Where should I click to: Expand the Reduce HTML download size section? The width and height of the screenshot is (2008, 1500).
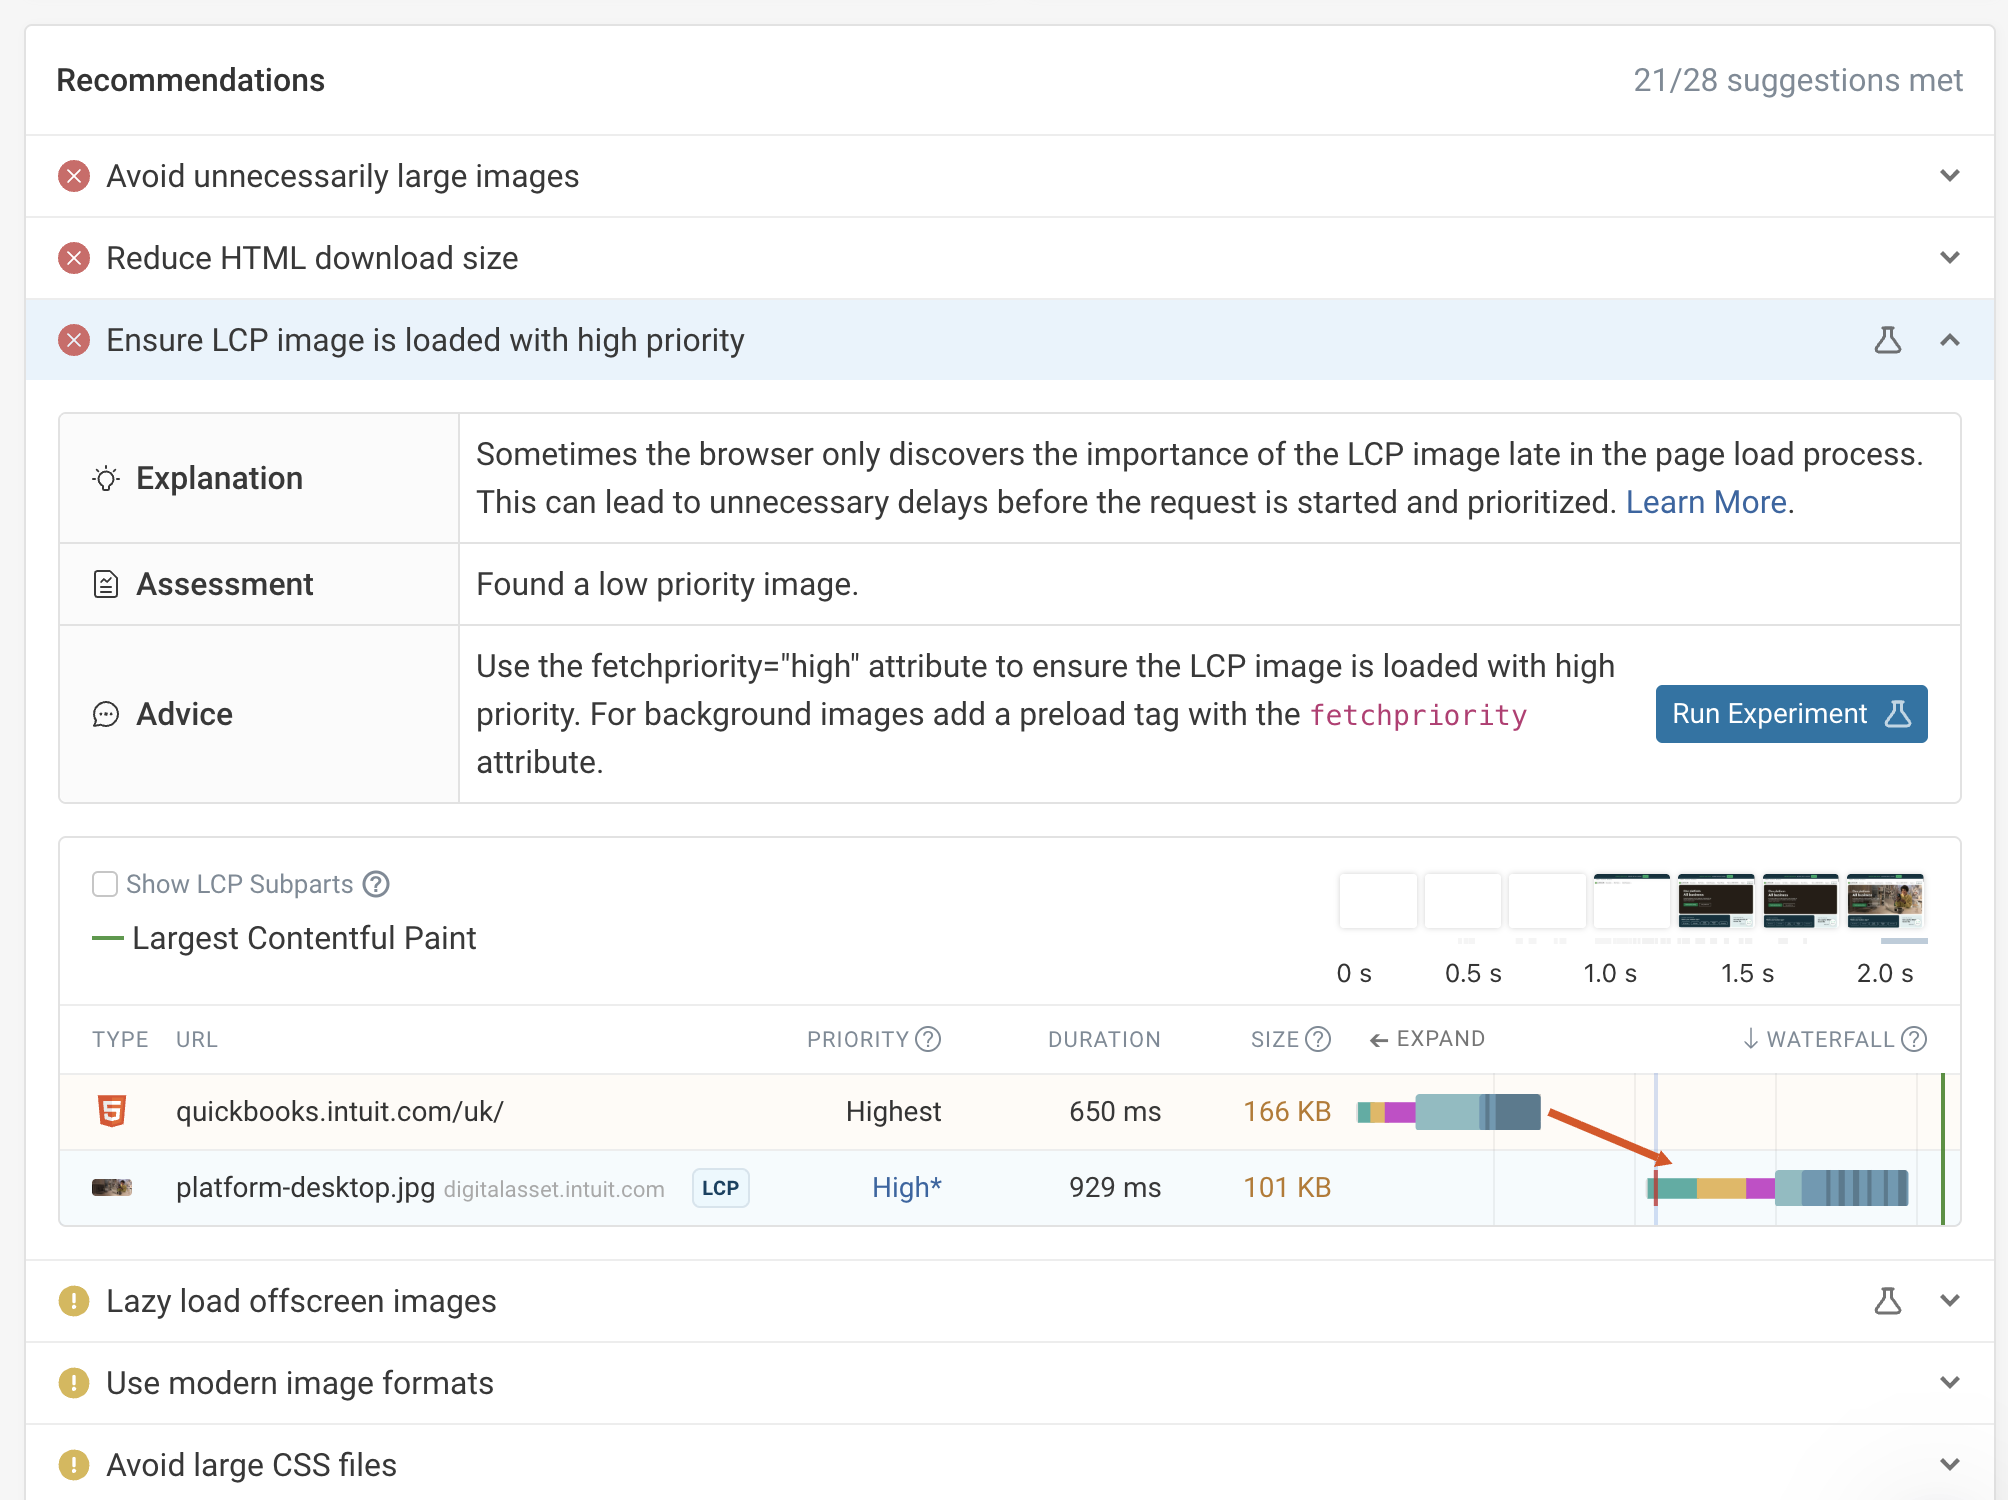pyautogui.click(x=1949, y=258)
